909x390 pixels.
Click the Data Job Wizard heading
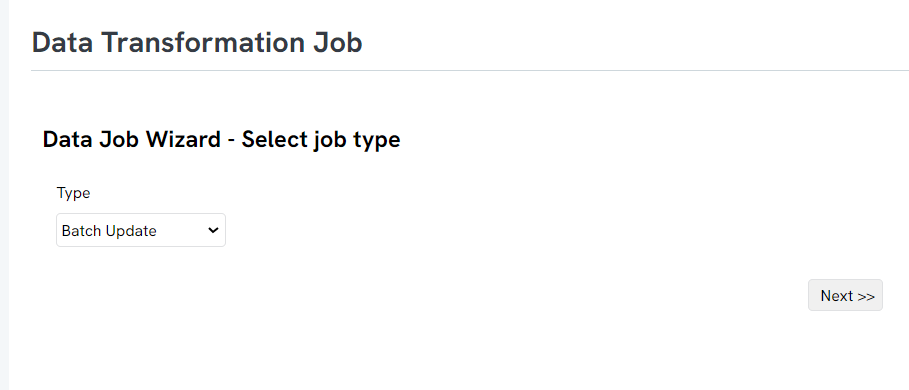pos(221,140)
